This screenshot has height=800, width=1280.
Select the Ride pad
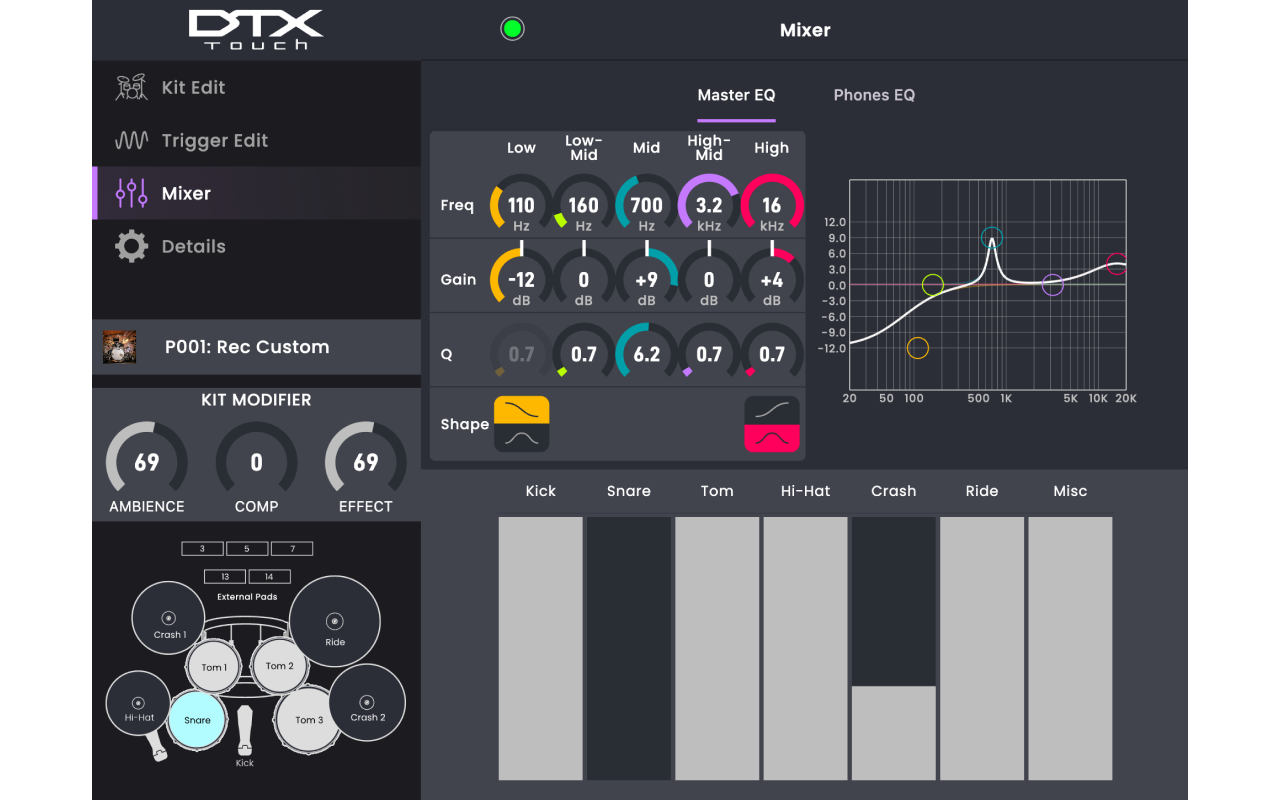point(335,622)
